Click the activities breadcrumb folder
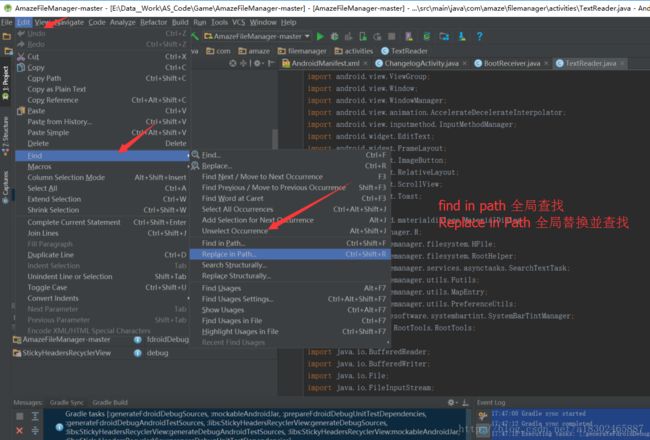This screenshot has width=650, height=440. pos(354,51)
